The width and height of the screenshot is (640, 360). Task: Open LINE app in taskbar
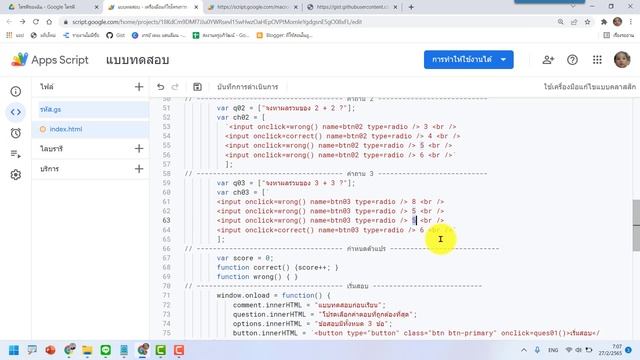(106, 350)
